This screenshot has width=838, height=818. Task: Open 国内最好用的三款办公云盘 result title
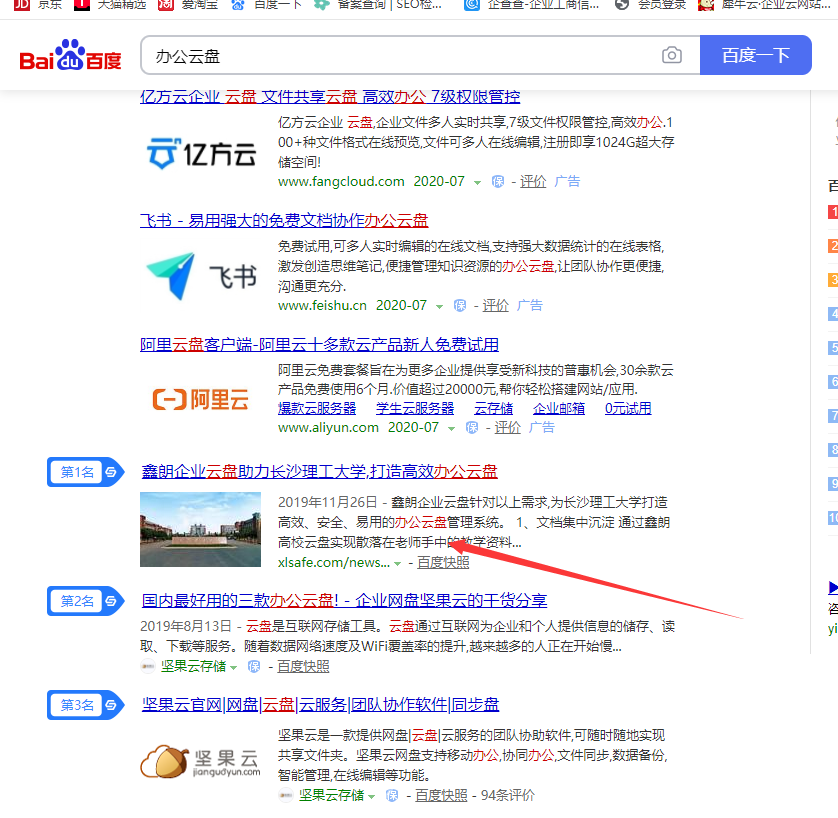[344, 601]
